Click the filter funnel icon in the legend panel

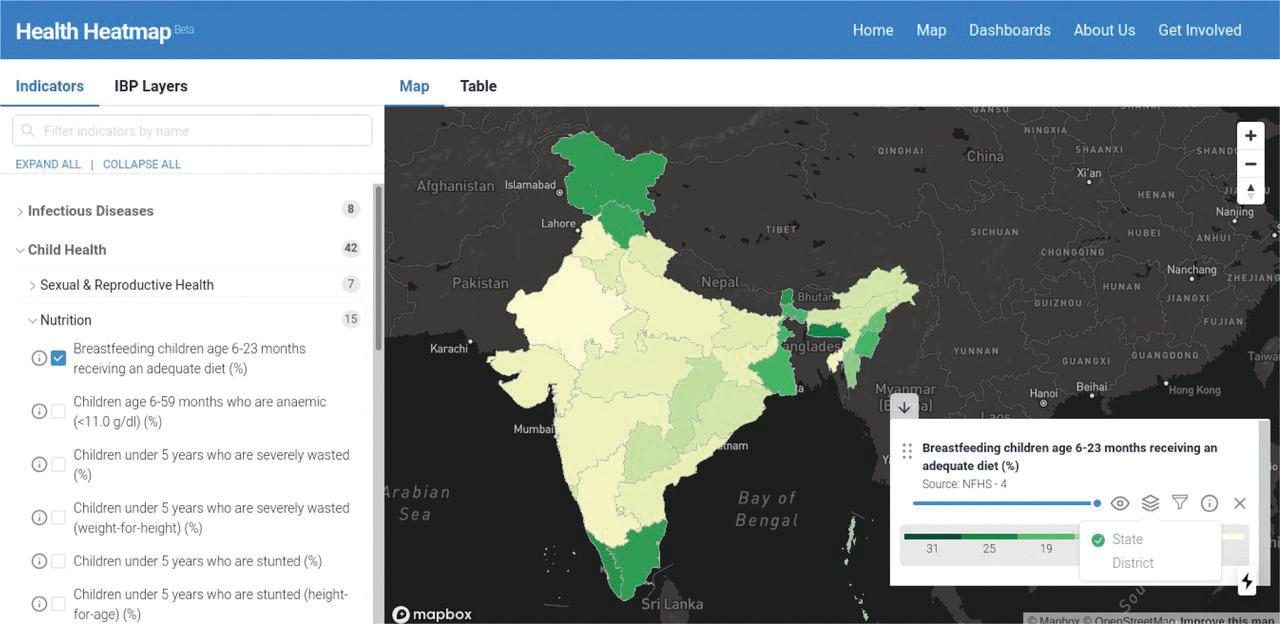tap(1180, 503)
